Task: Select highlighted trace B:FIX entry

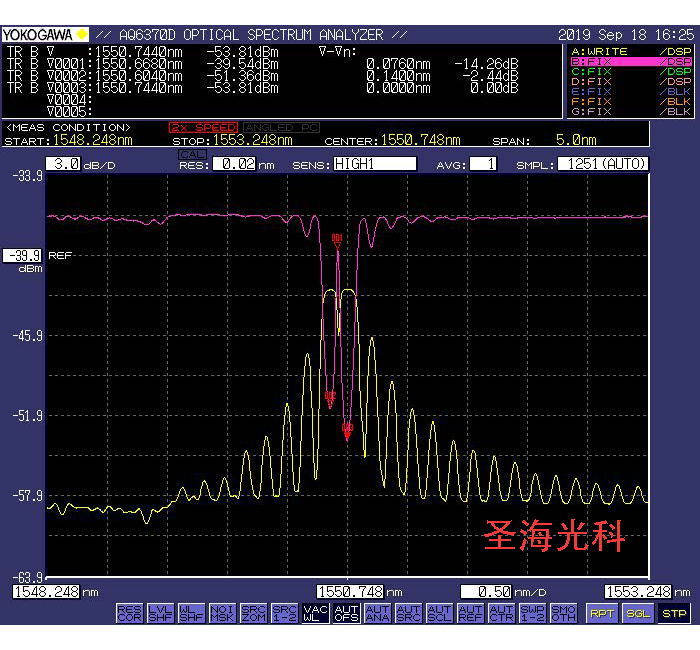Action: (630, 61)
